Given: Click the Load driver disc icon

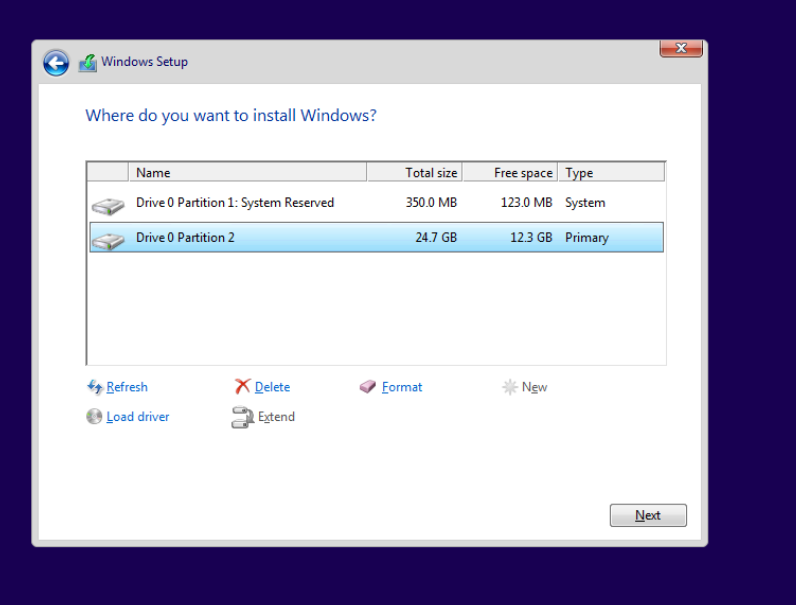Looking at the screenshot, I should pyautogui.click(x=94, y=416).
